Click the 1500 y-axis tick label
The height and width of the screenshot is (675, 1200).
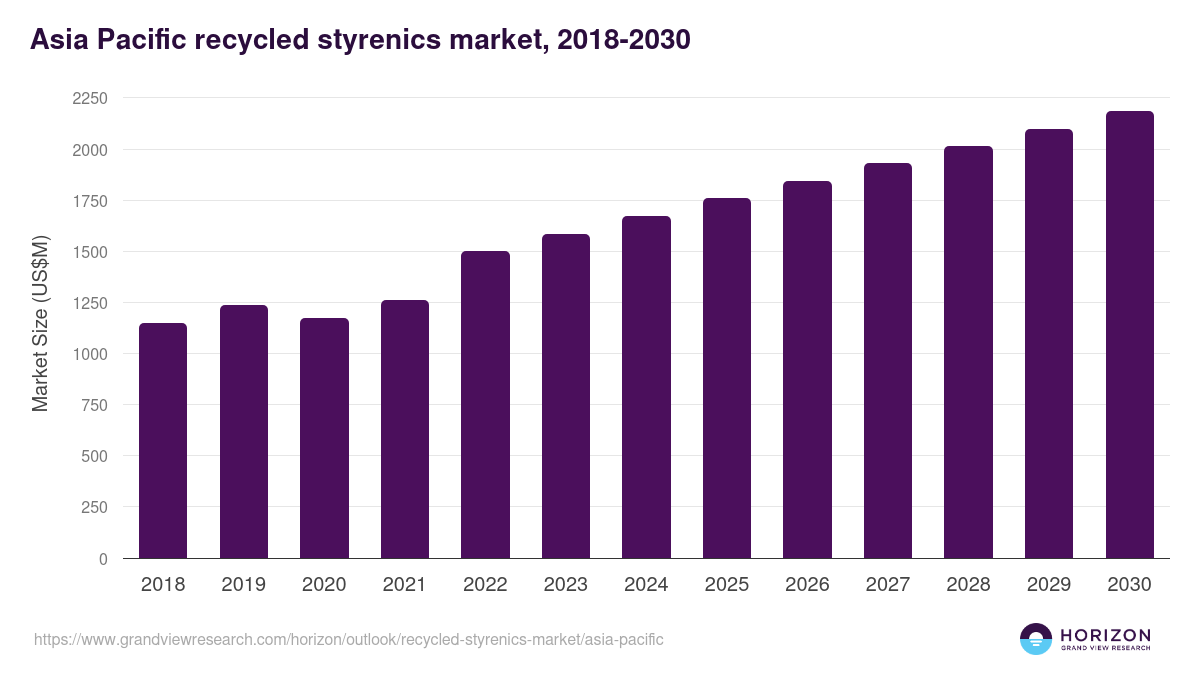tap(90, 252)
